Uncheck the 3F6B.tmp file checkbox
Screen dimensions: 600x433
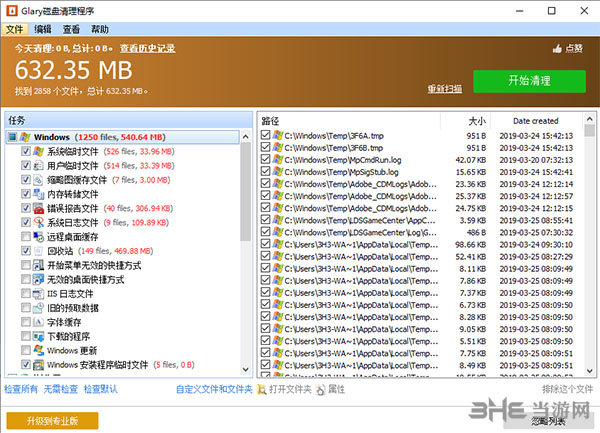click(x=265, y=147)
